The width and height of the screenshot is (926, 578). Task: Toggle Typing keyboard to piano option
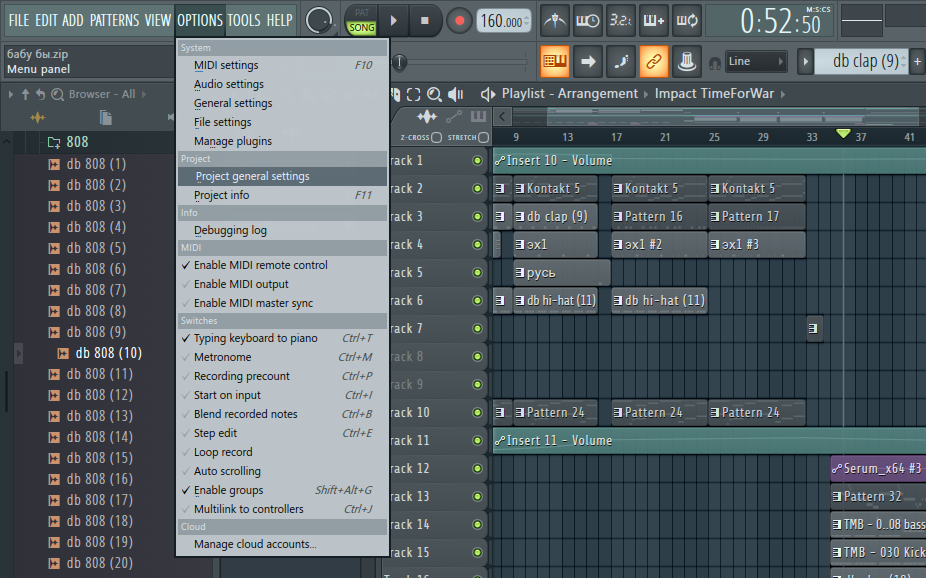[x=283, y=338]
